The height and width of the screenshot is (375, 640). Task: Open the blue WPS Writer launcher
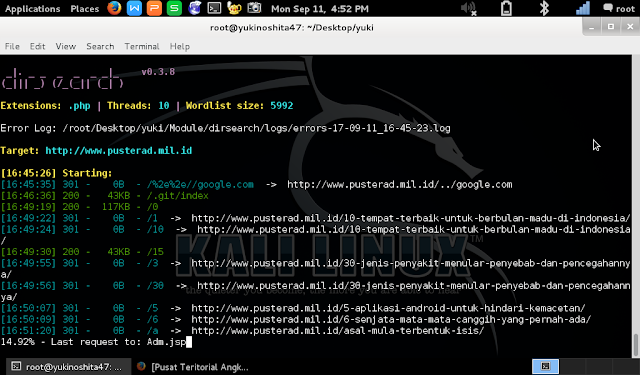pyautogui.click(x=134, y=8)
